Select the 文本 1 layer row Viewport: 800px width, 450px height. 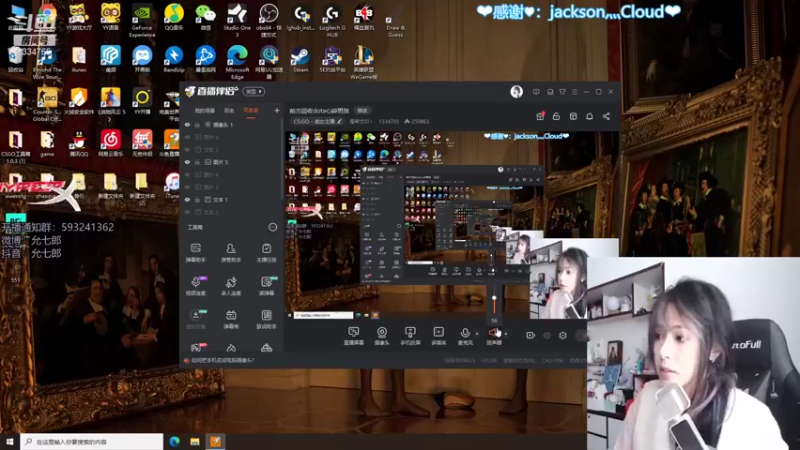coord(232,199)
